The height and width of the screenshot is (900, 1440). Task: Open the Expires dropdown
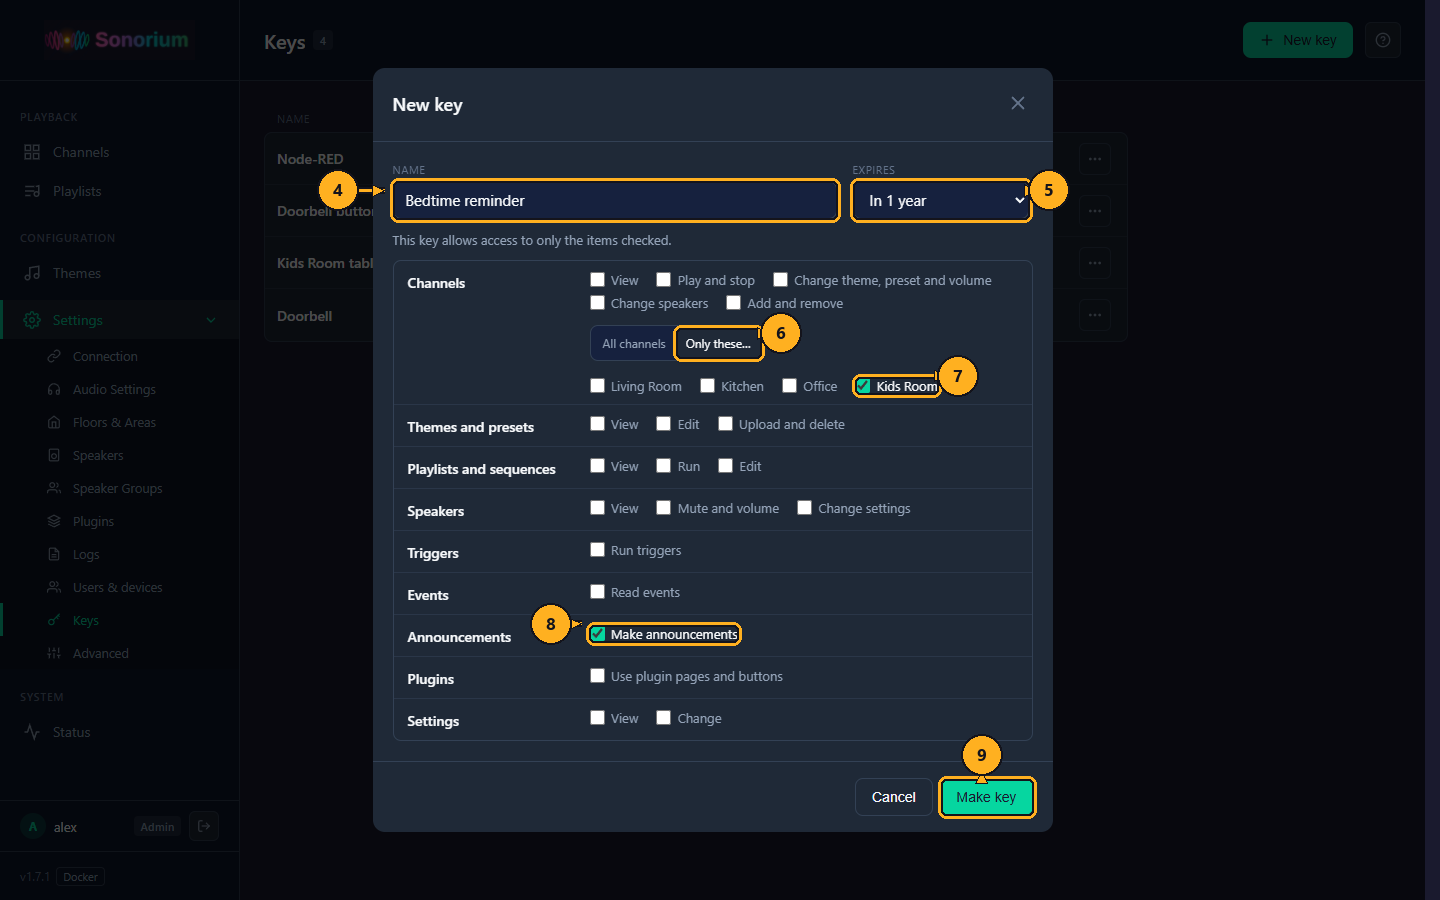[941, 201]
